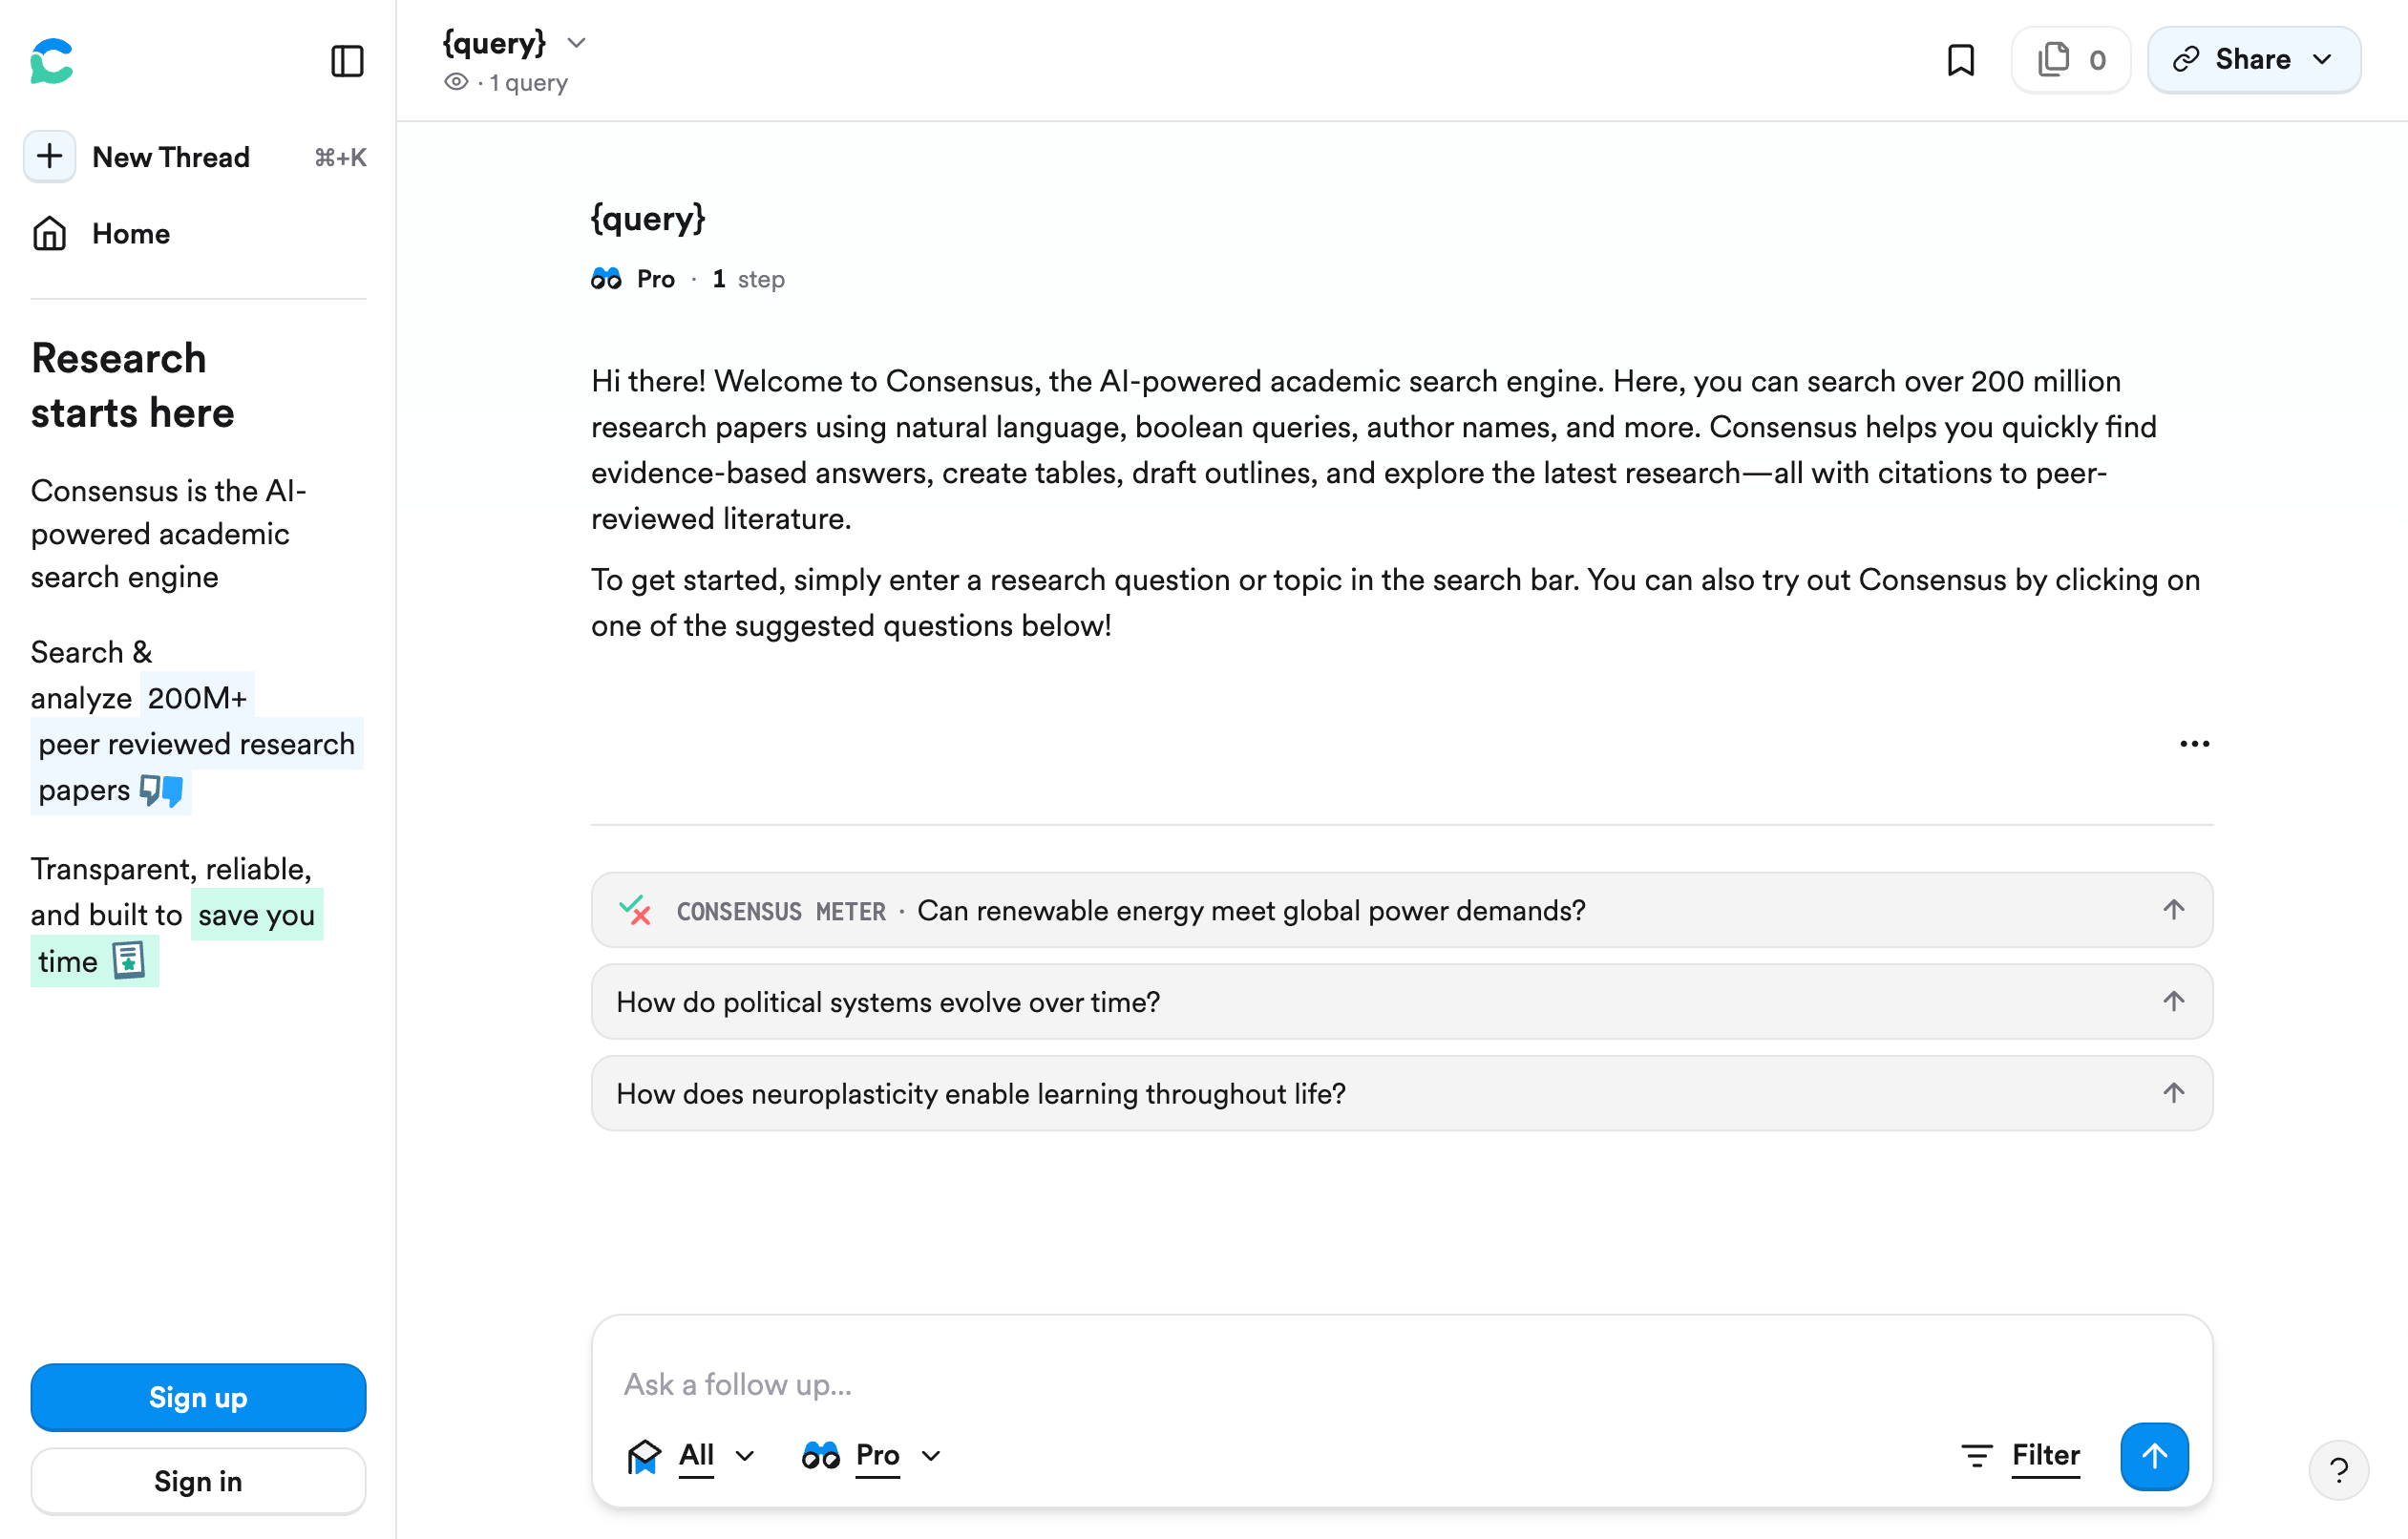This screenshot has width=2408, height=1539.
Task: Open the copy pages counter button
Action: pyautogui.click(x=2071, y=60)
